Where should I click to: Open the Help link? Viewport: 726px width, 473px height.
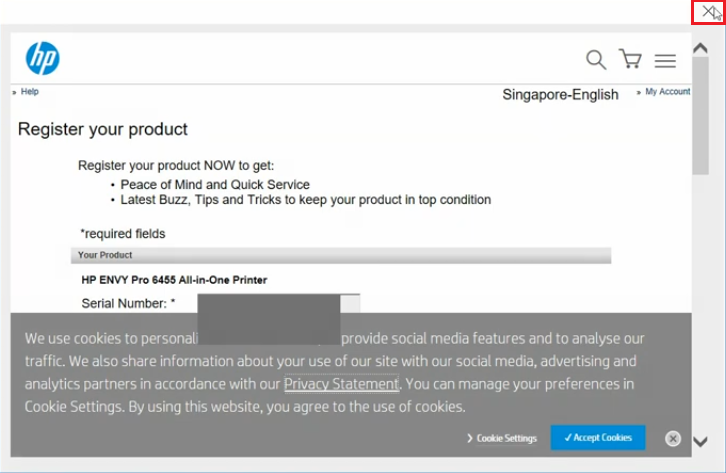click(x=29, y=92)
